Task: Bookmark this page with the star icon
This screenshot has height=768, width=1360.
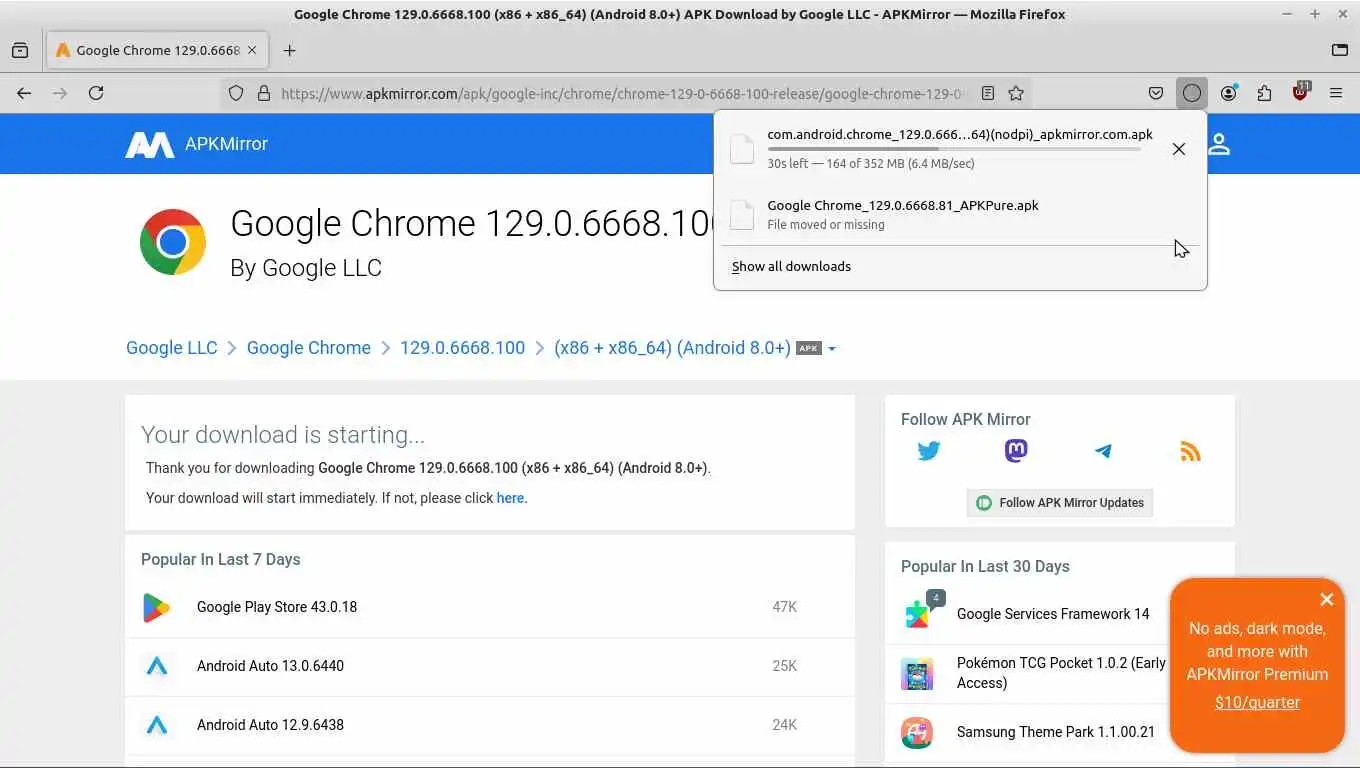Action: [x=1016, y=93]
